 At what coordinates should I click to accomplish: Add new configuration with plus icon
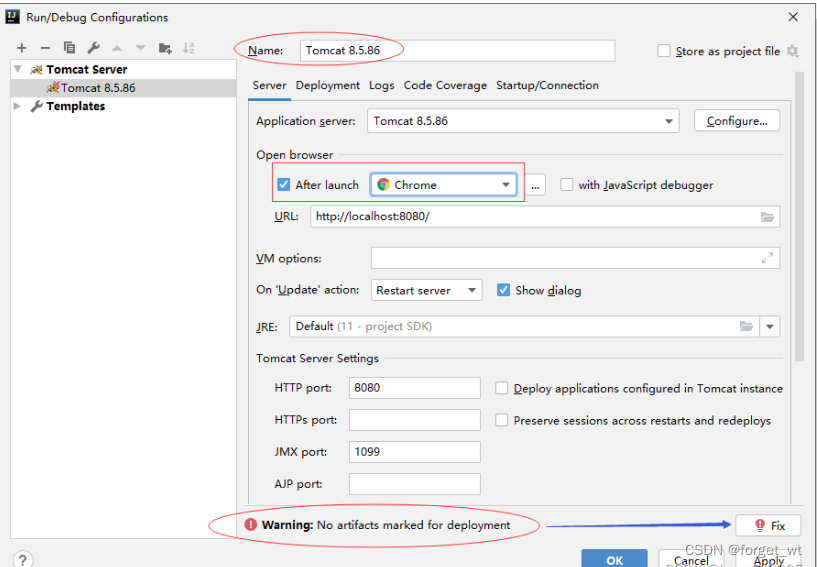(21, 48)
